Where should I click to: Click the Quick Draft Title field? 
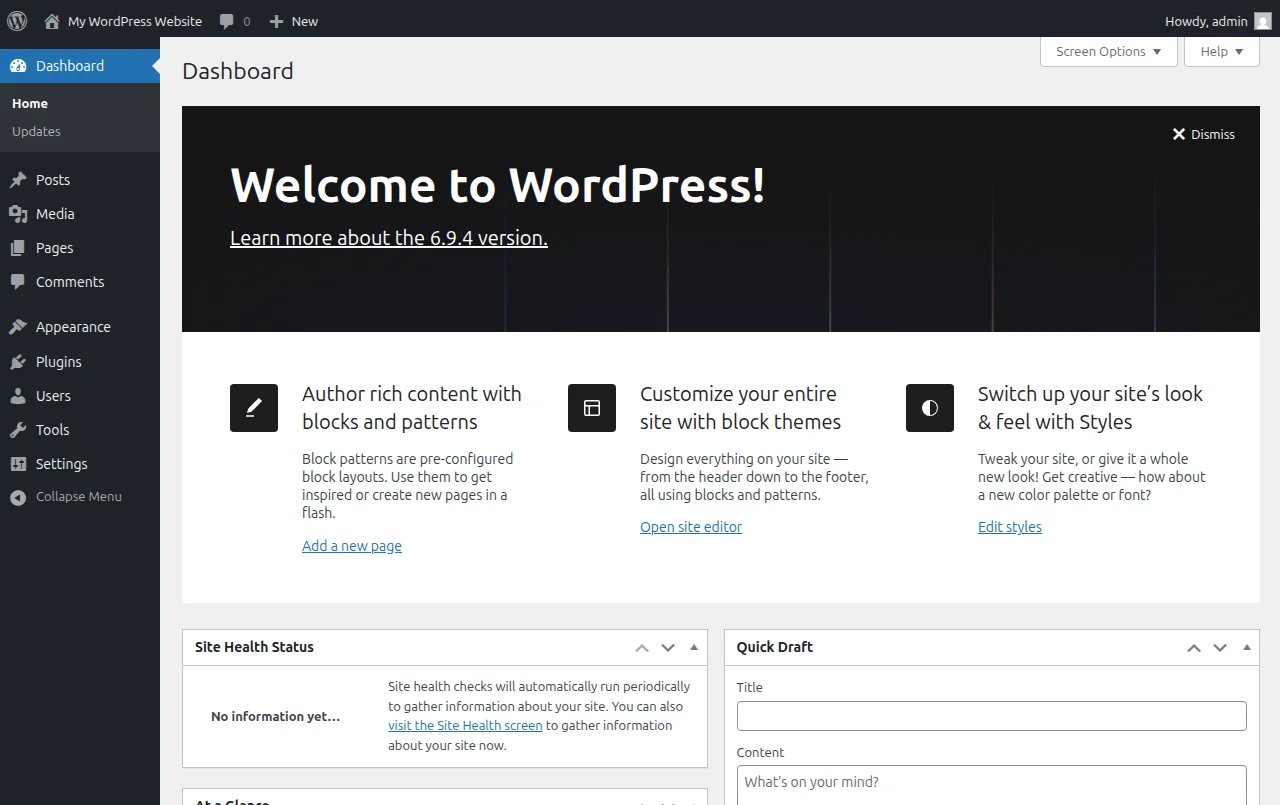(x=991, y=715)
